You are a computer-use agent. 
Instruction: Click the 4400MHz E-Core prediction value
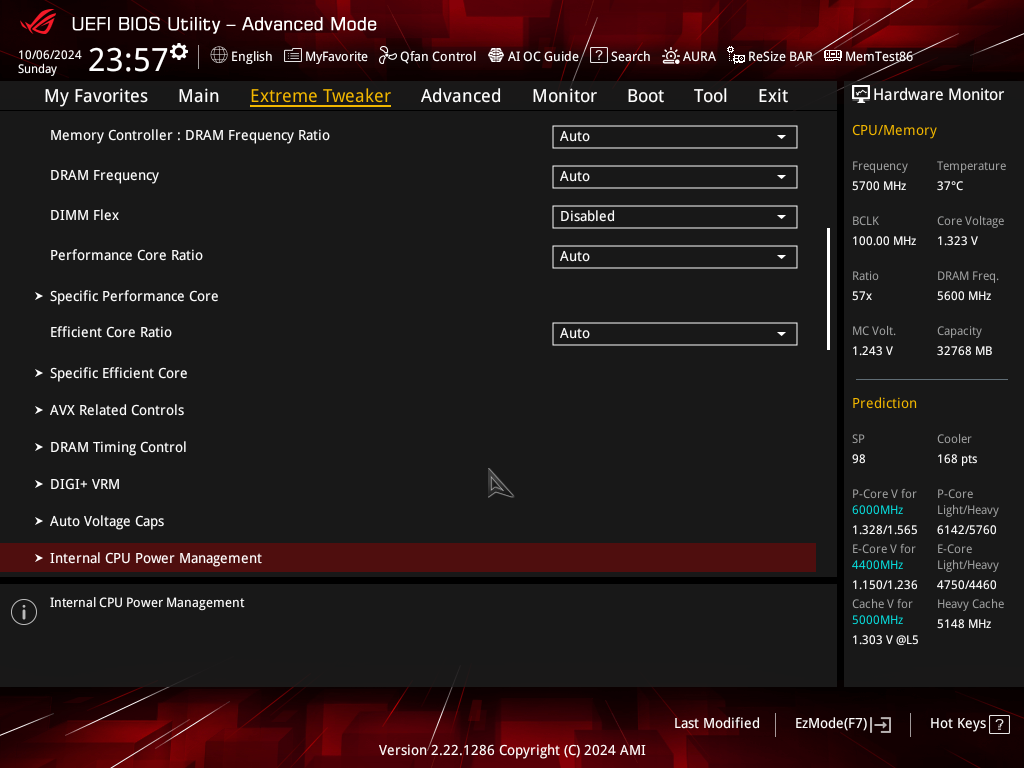tap(877, 565)
